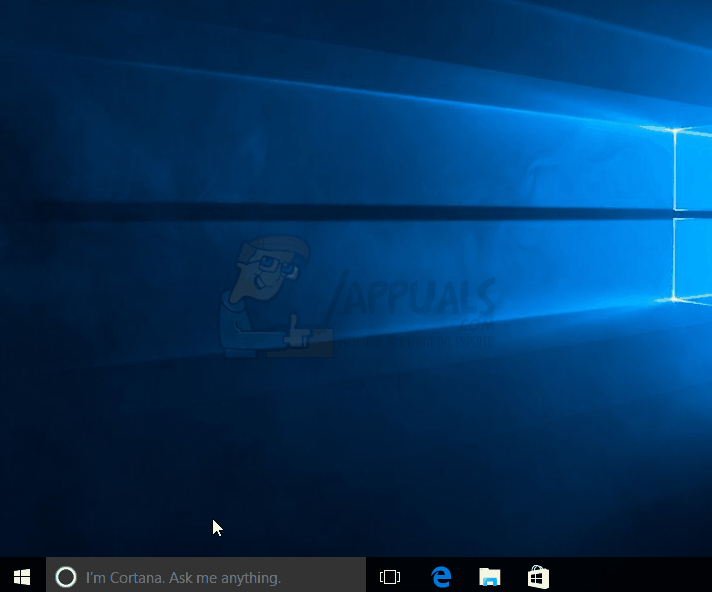Open File Explorer from the taskbar
Screen dimensions: 712x592
[489, 577]
